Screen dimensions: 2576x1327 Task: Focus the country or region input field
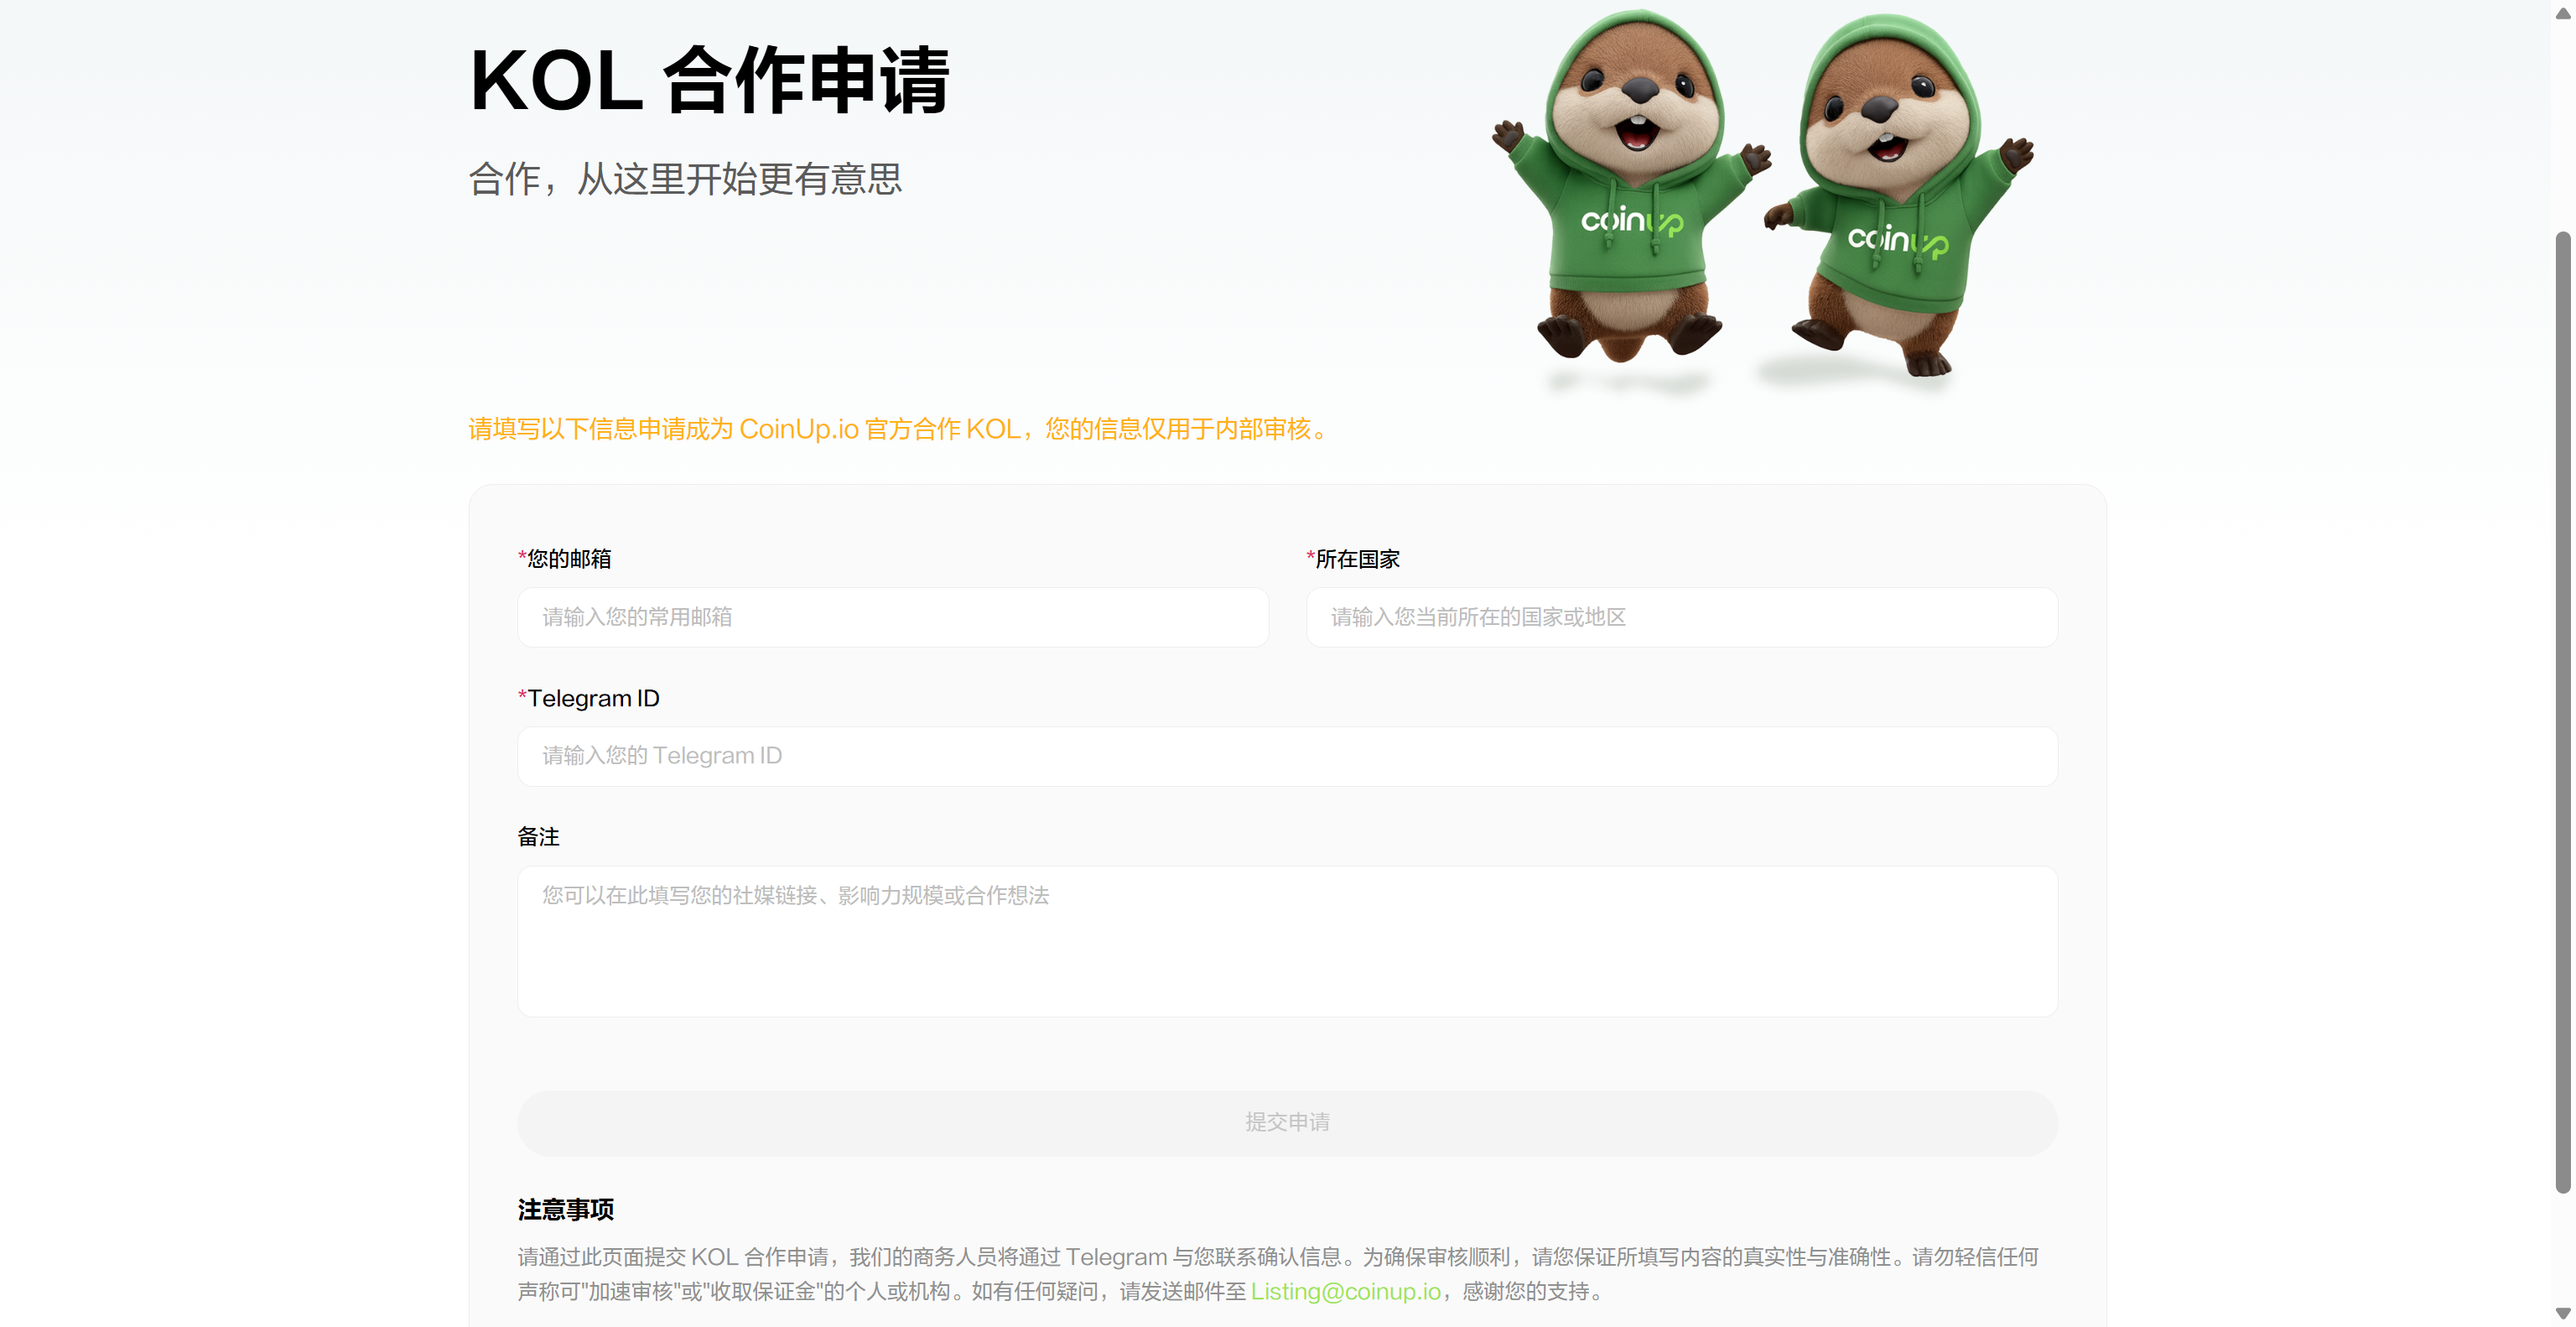[1682, 617]
